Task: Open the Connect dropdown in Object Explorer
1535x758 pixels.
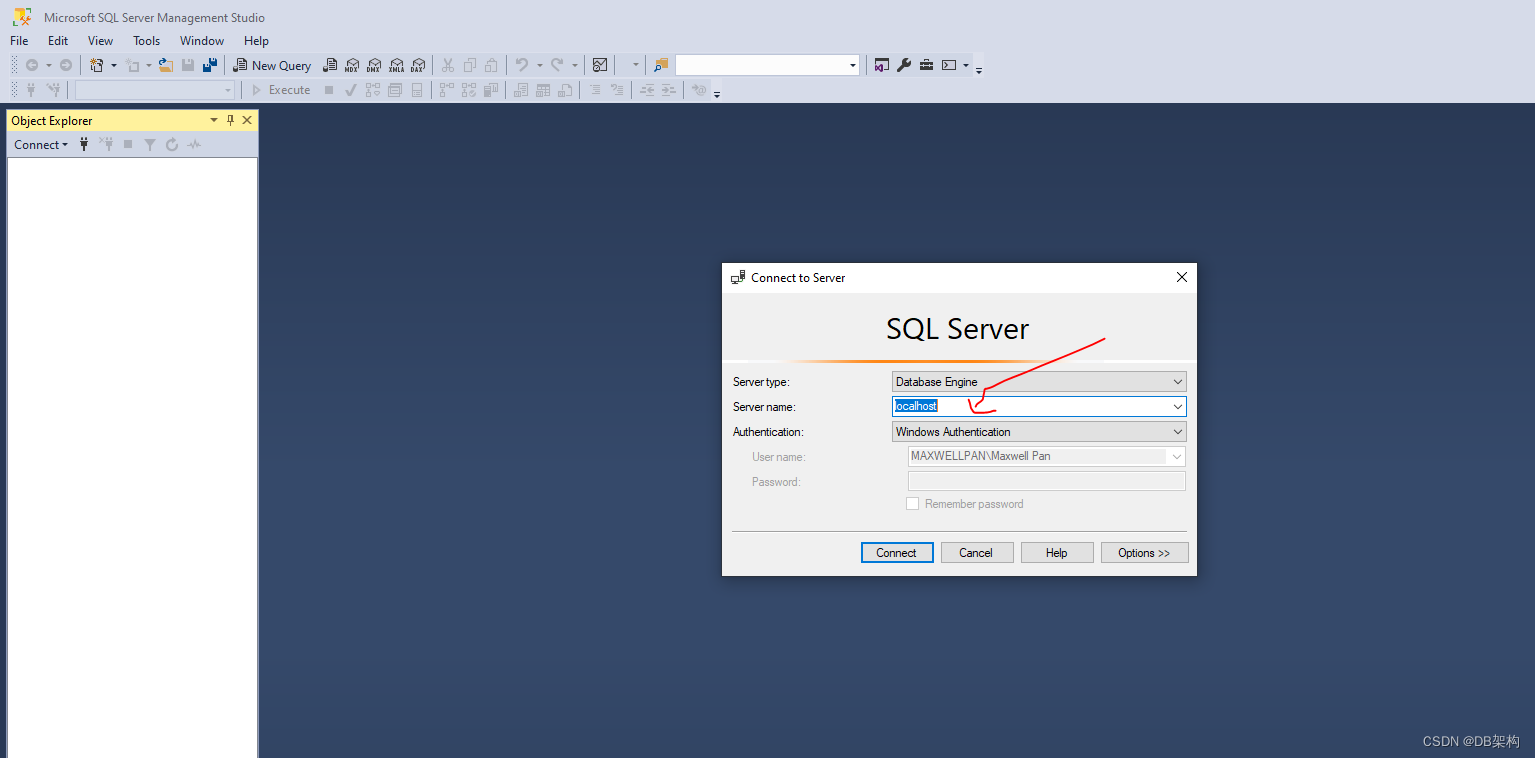Action: (41, 144)
